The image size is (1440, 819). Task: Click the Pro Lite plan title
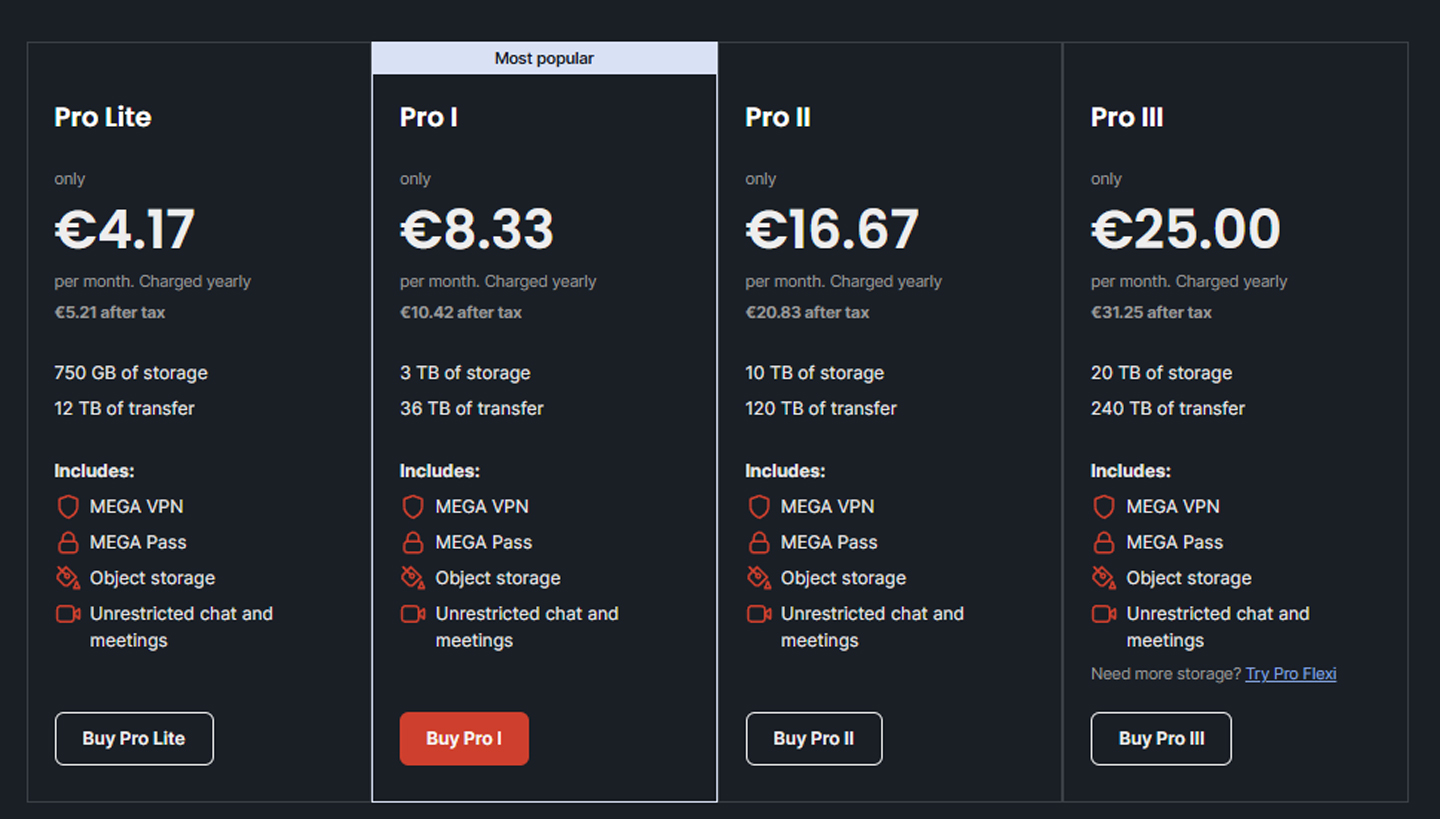point(103,117)
